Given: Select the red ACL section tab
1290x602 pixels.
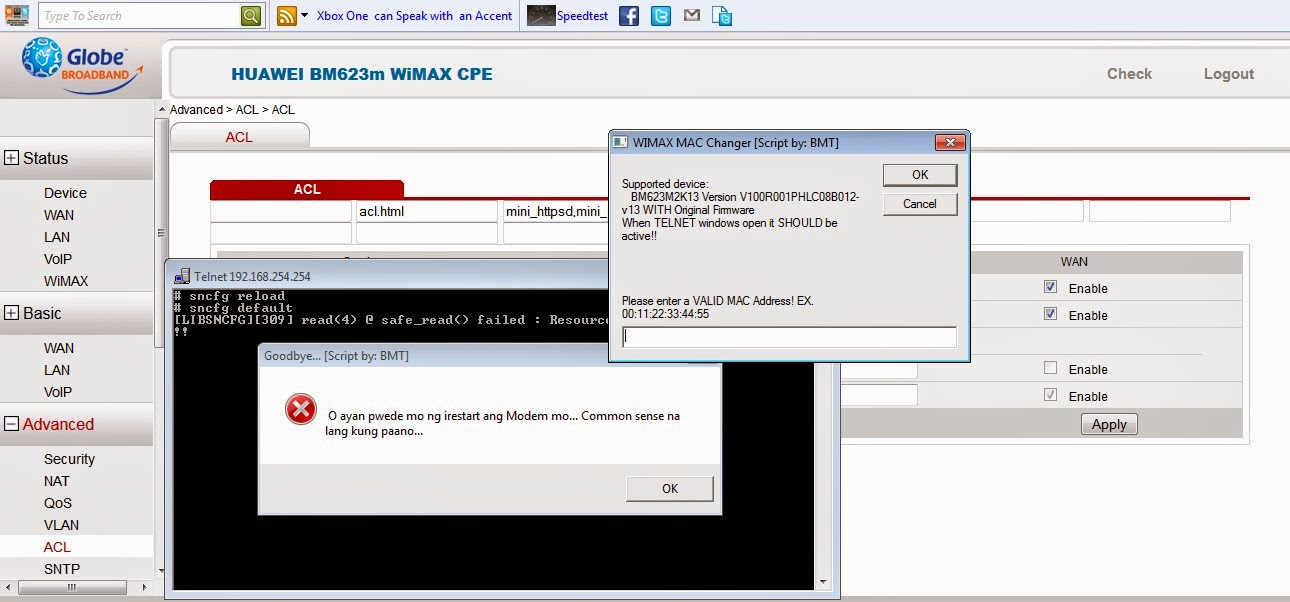Looking at the screenshot, I should coord(307,189).
